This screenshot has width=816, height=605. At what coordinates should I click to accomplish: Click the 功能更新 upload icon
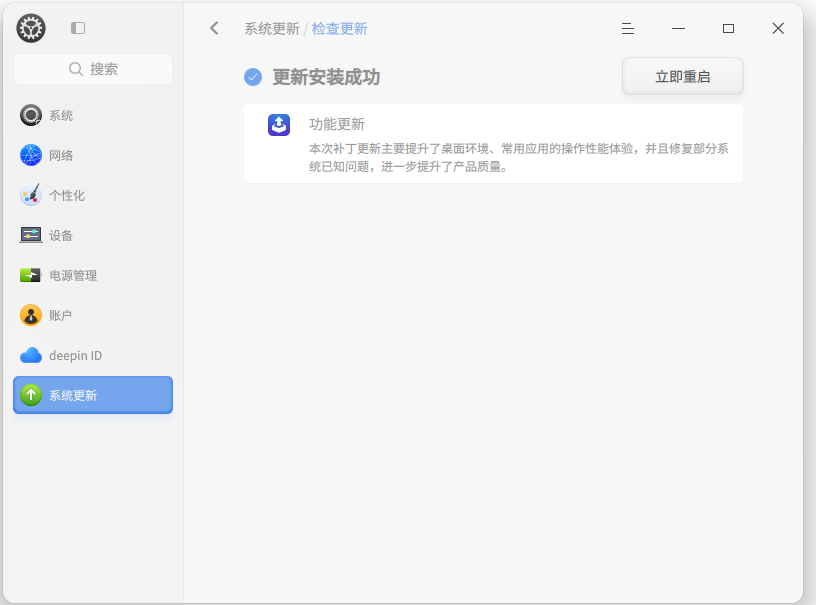pyautogui.click(x=279, y=125)
